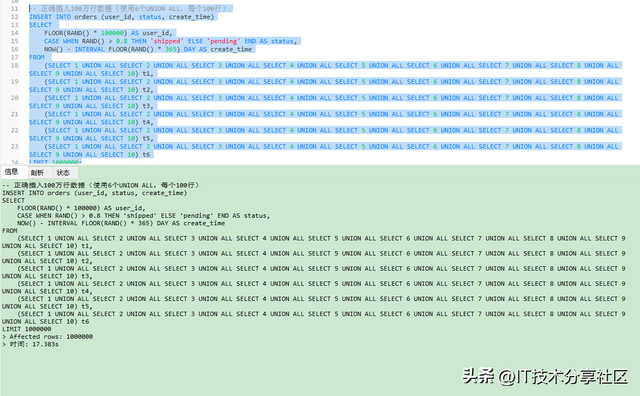Click 'INSERT INTO orders' on editor line 12
Viewport: 640px width, 396px height.
[63, 17]
